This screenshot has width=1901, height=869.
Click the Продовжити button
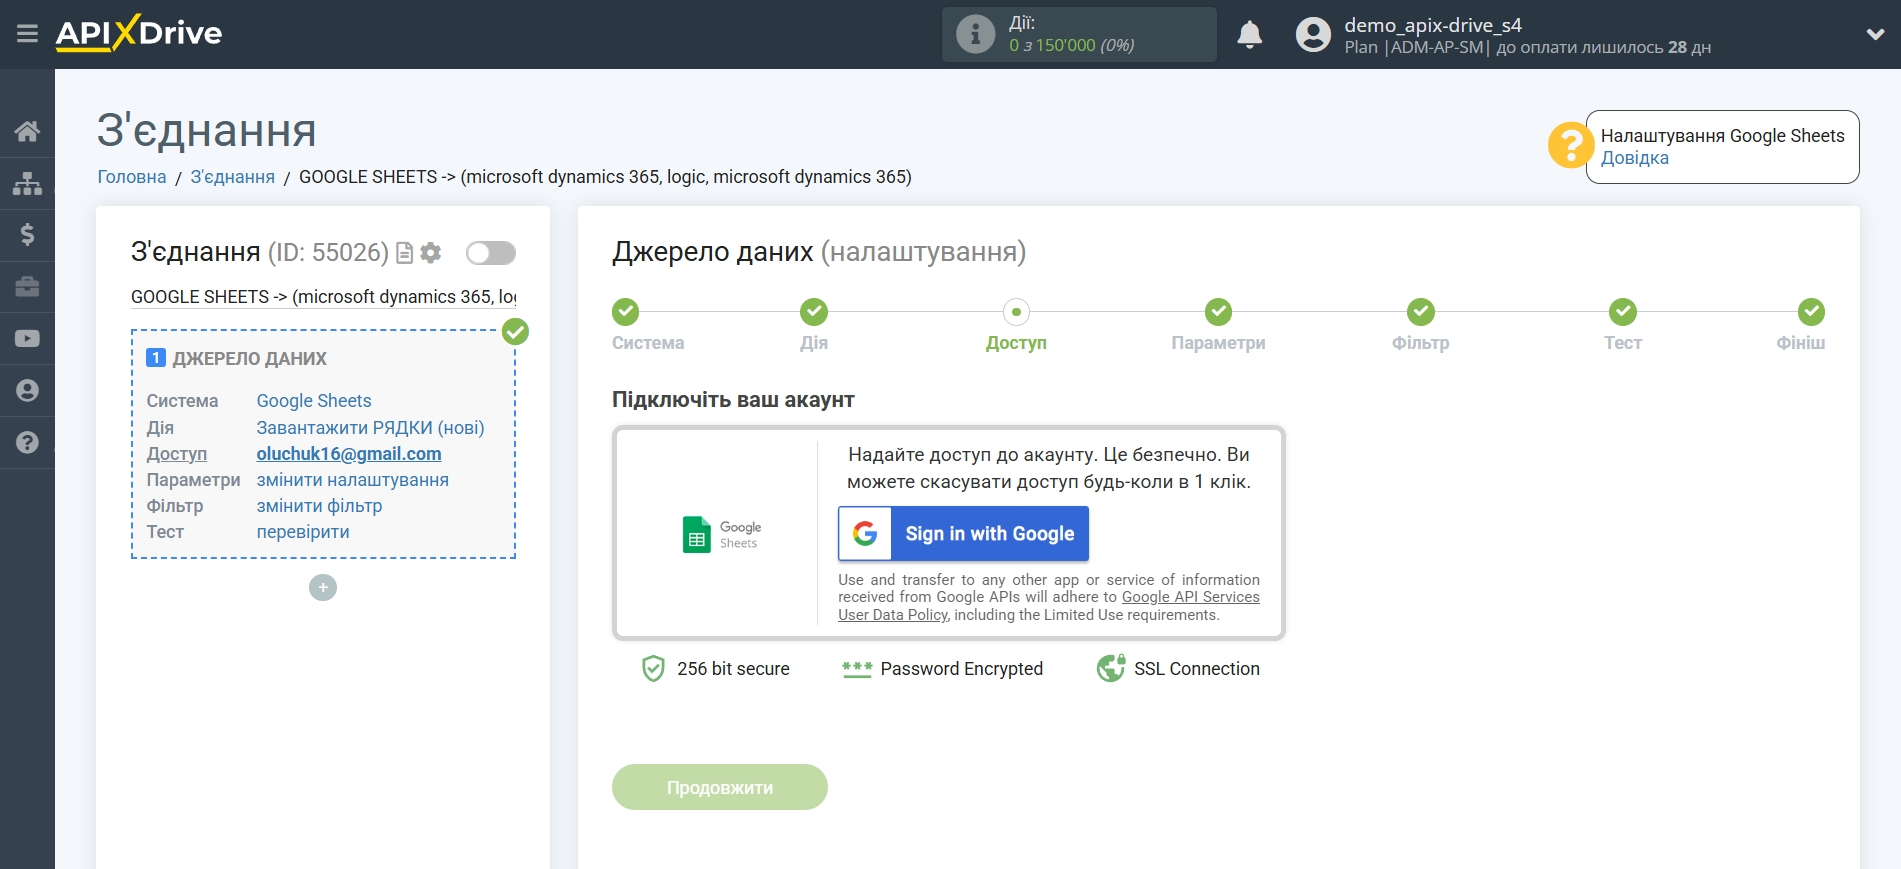(x=720, y=787)
